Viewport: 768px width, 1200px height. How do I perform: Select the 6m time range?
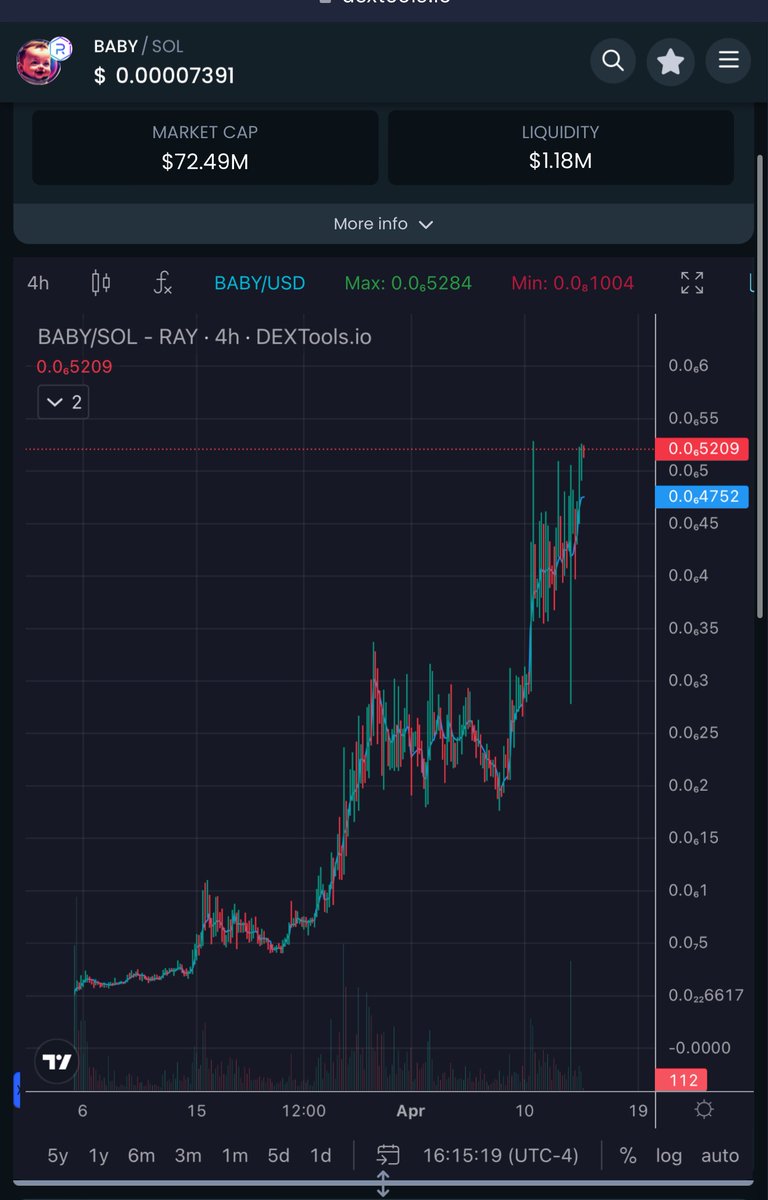pyautogui.click(x=141, y=1155)
